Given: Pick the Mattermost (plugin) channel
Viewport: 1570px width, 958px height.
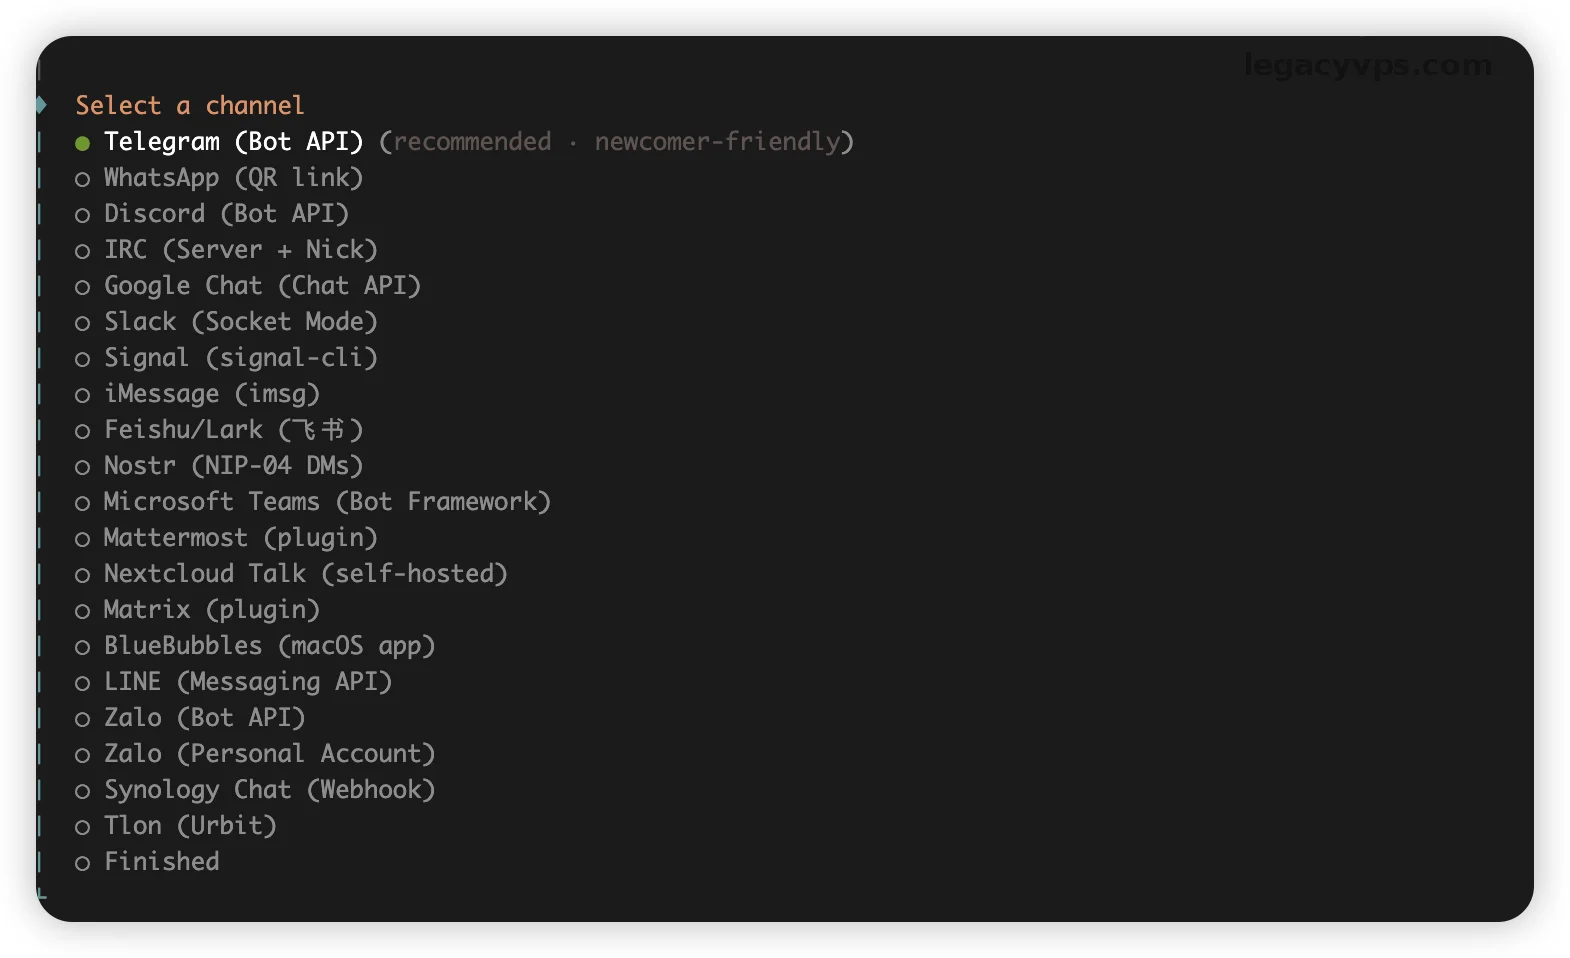Looking at the screenshot, I should (x=240, y=538).
